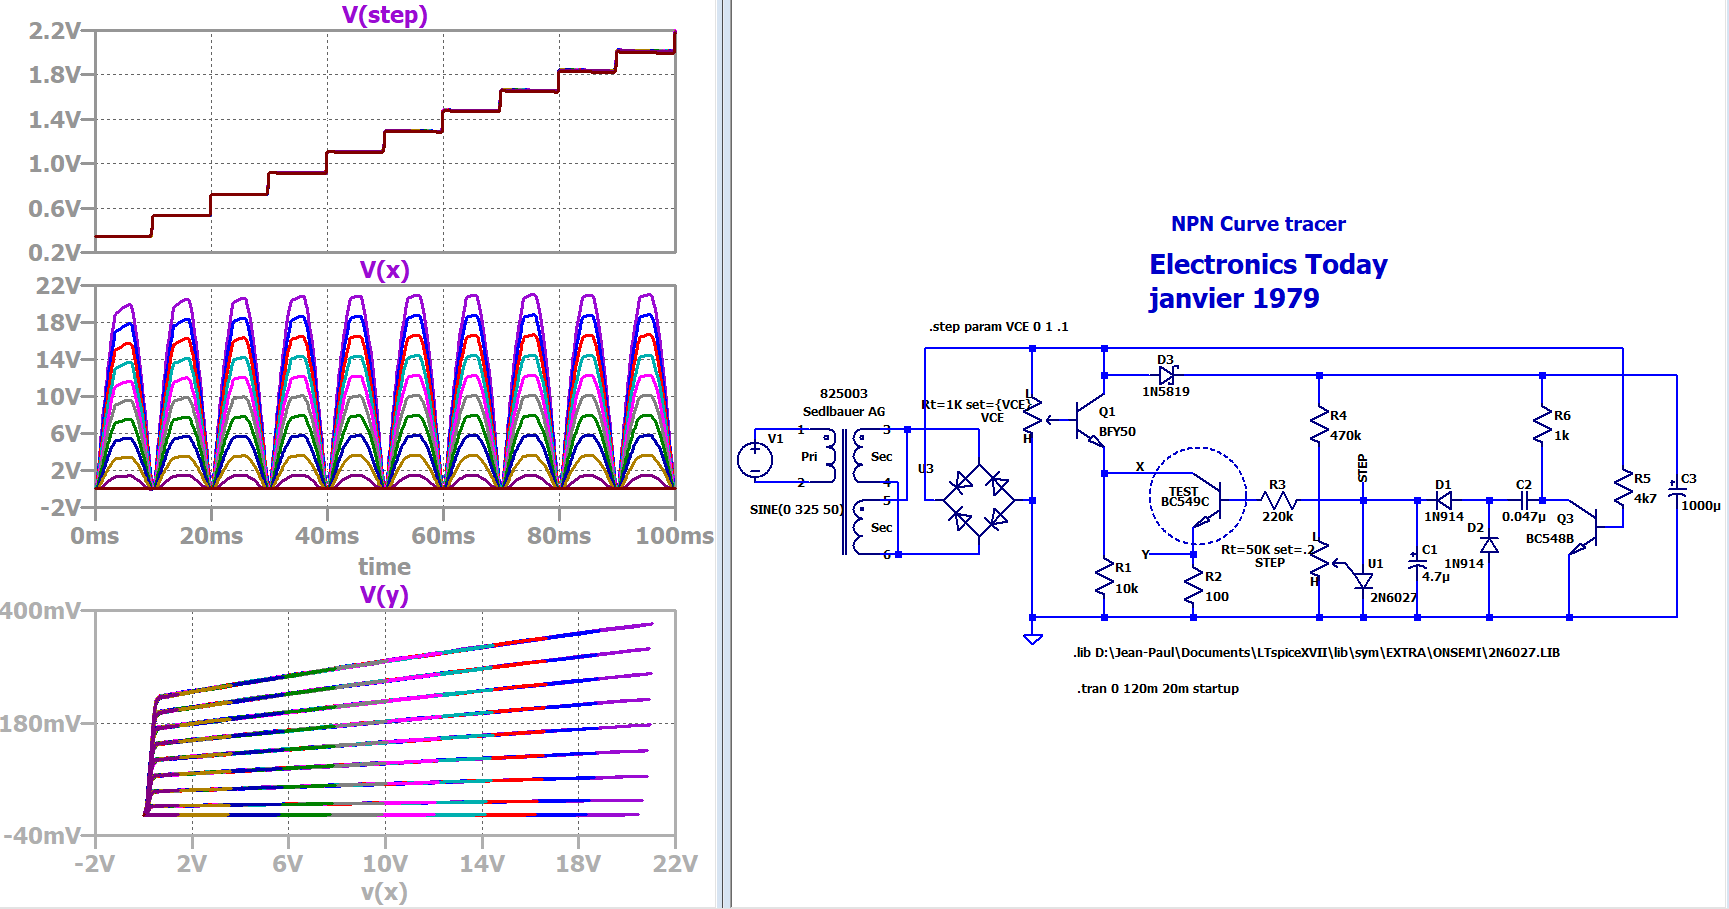Select the V1 sine voltage source symbol
Screen dimensions: 1729x909
755,459
